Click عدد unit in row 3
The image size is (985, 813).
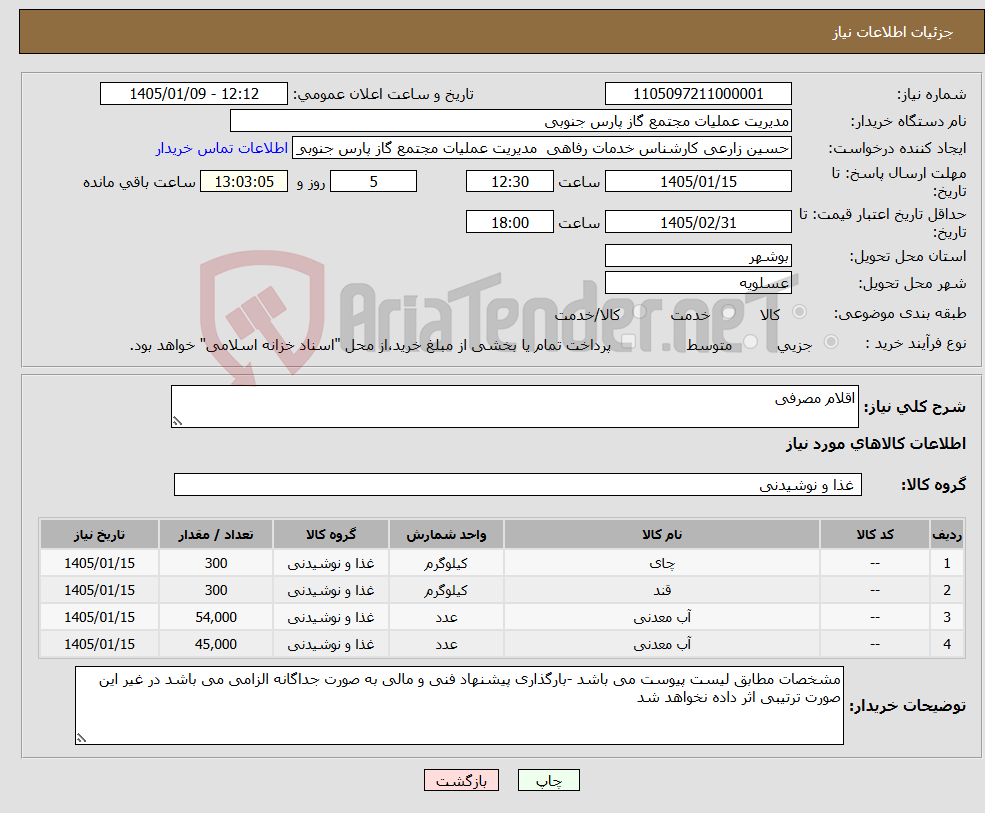coord(446,618)
